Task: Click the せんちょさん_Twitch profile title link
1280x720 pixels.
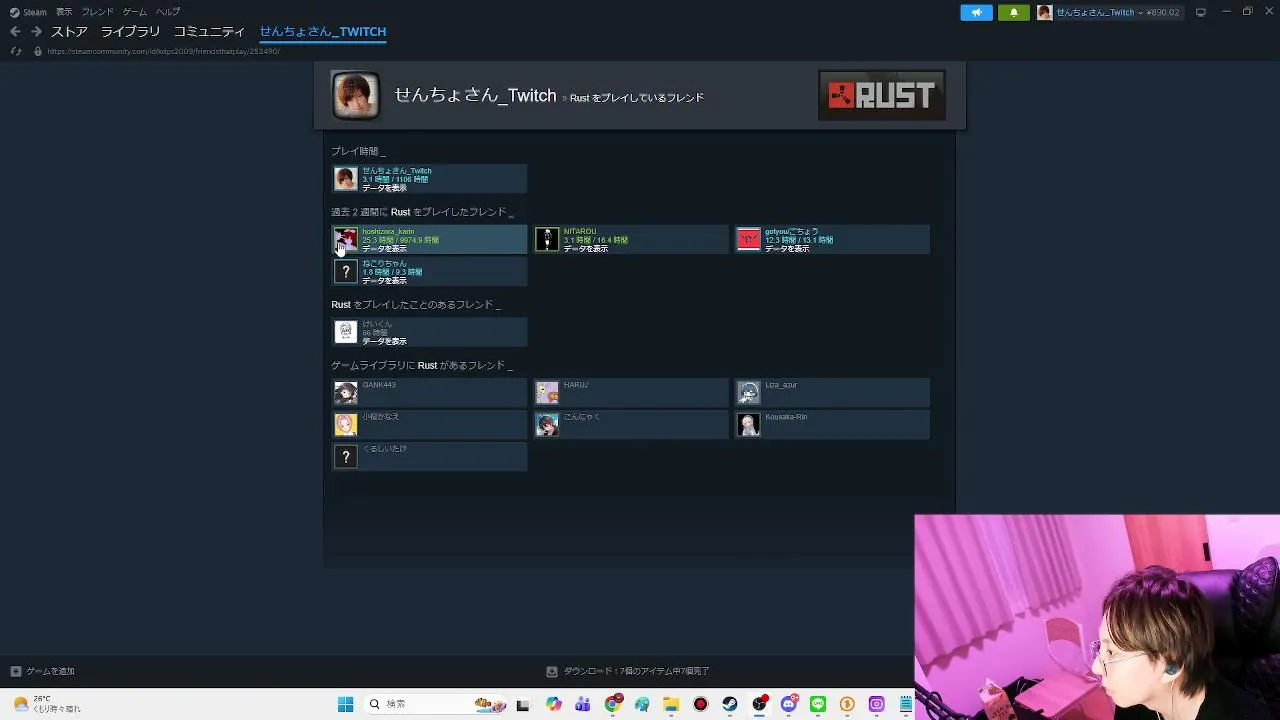Action: [475, 96]
